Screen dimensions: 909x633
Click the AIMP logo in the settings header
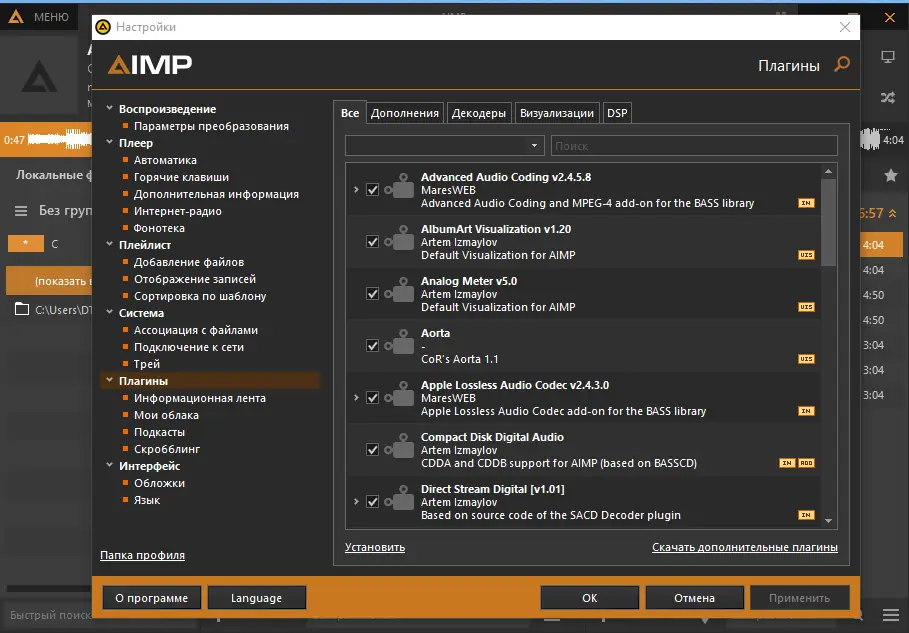coord(150,65)
